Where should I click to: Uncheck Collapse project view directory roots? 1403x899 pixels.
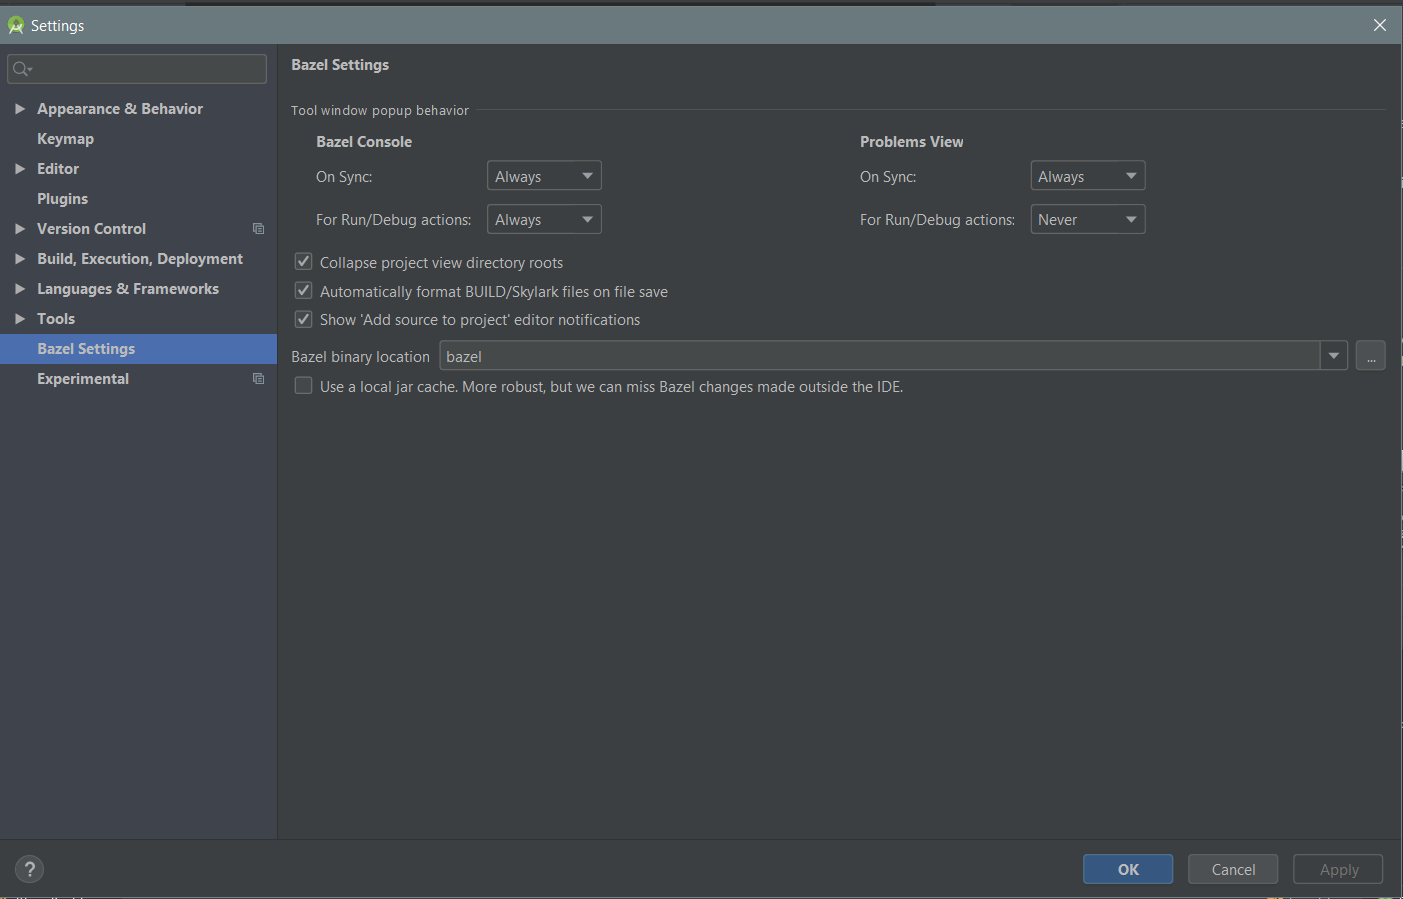tap(303, 261)
